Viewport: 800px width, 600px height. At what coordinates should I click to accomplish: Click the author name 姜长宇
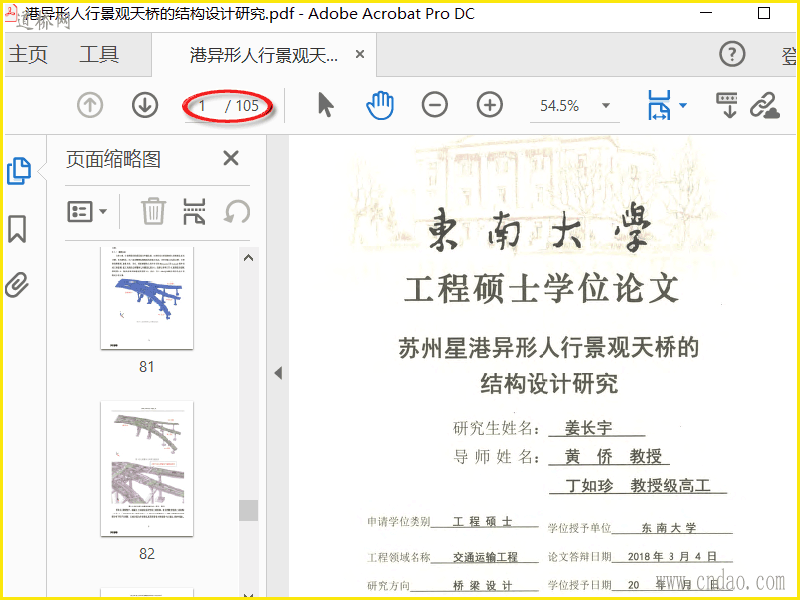pos(588,428)
